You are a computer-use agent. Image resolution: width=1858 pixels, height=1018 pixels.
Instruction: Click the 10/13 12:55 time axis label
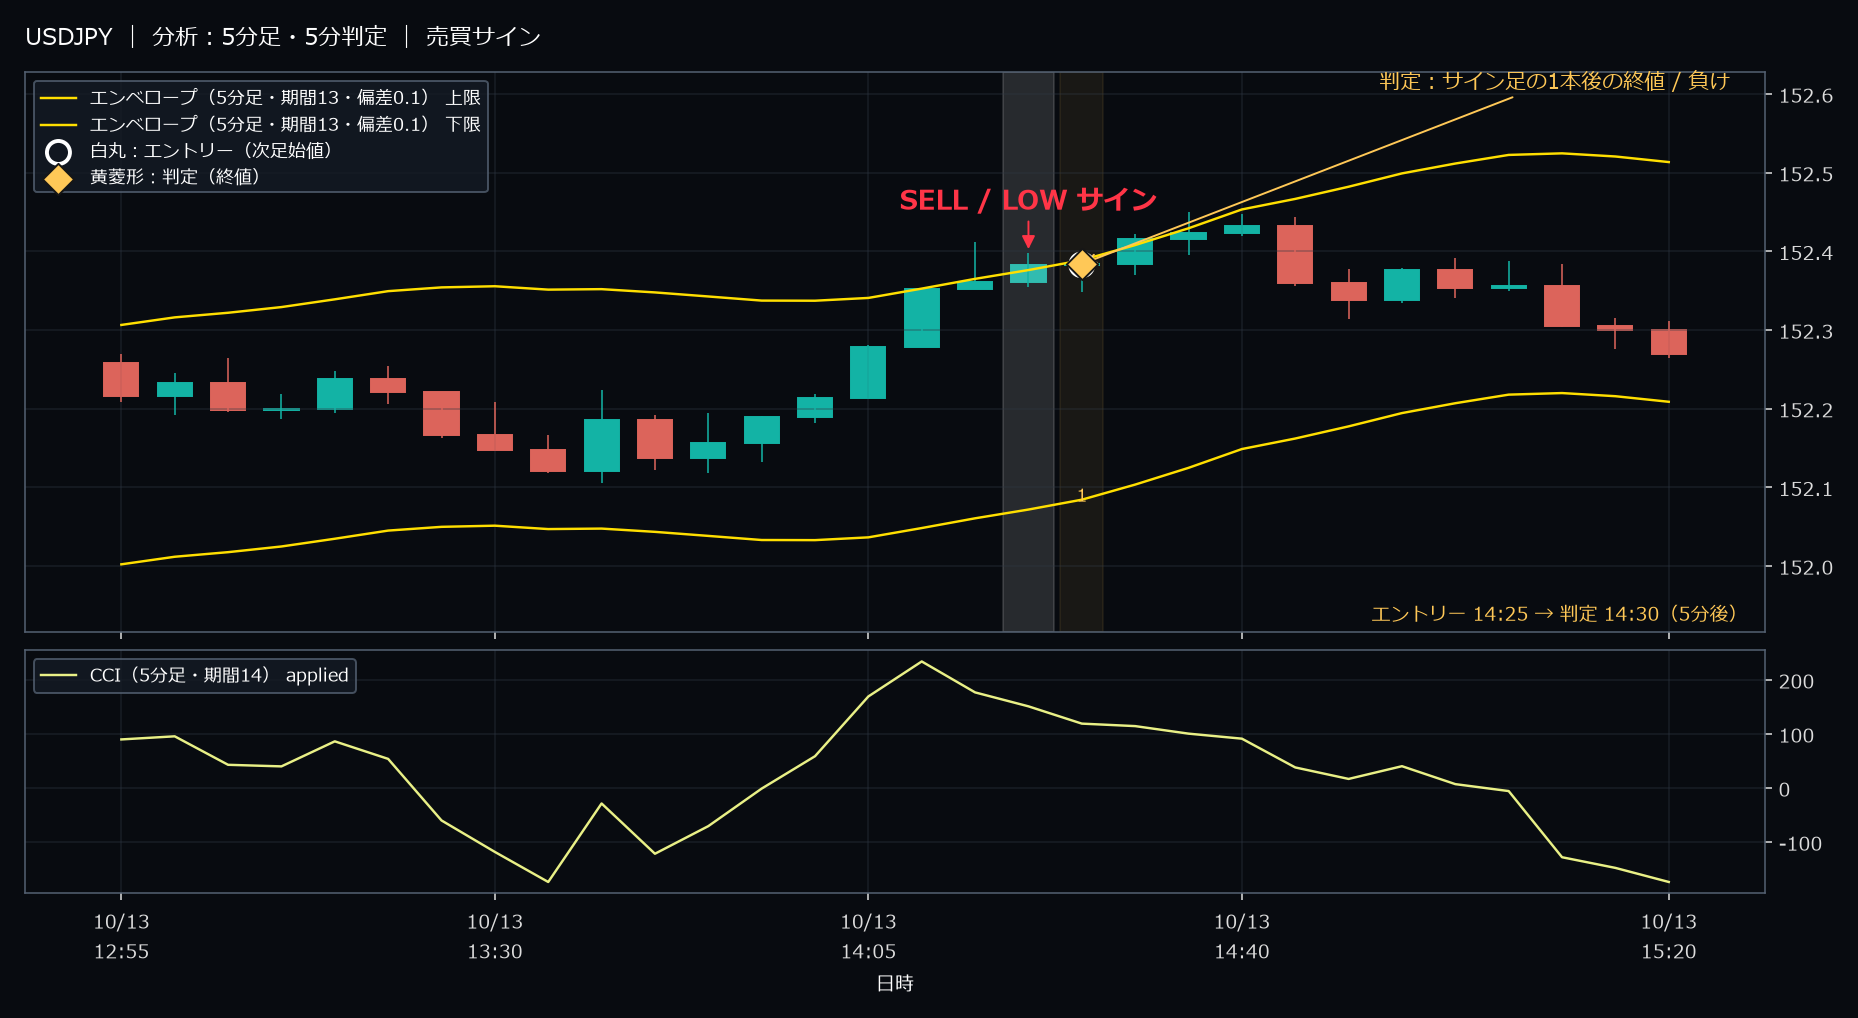tap(121, 937)
